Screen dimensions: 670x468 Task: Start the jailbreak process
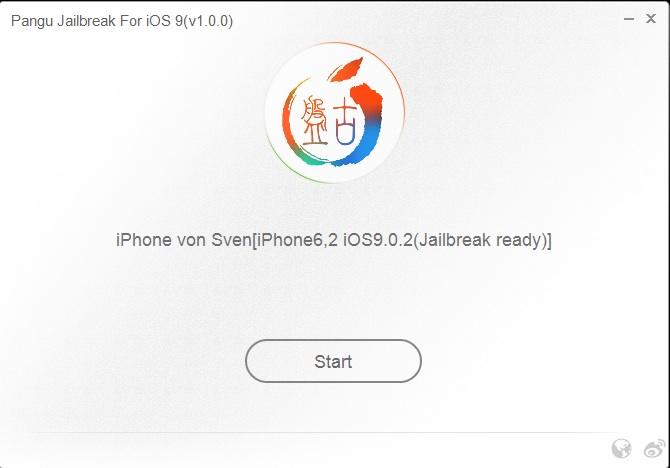point(333,361)
